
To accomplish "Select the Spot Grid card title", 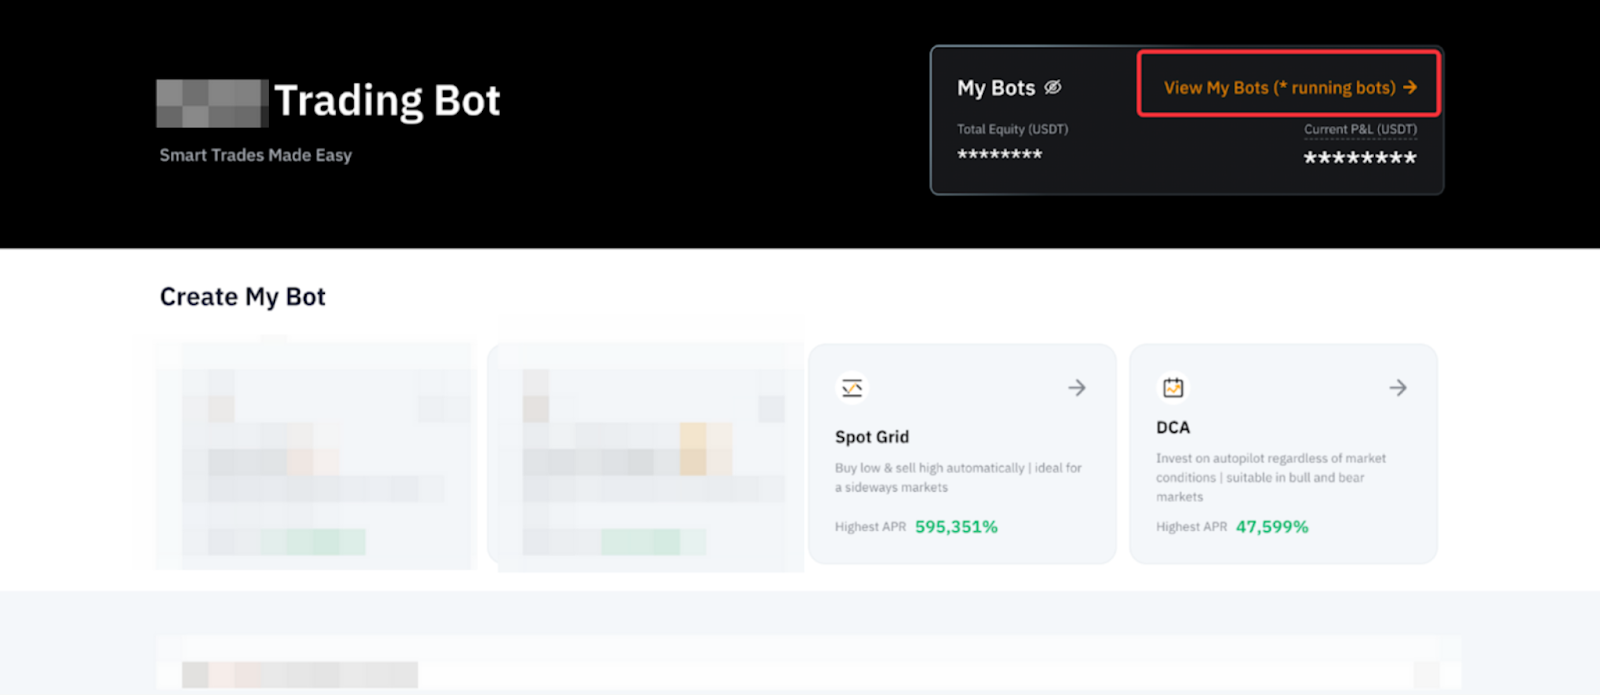I will (x=872, y=437).
